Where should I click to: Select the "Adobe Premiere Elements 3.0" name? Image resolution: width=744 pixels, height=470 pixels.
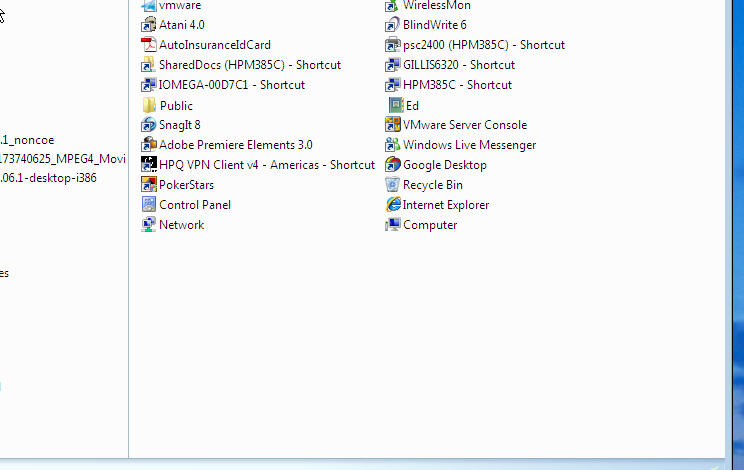(235, 145)
